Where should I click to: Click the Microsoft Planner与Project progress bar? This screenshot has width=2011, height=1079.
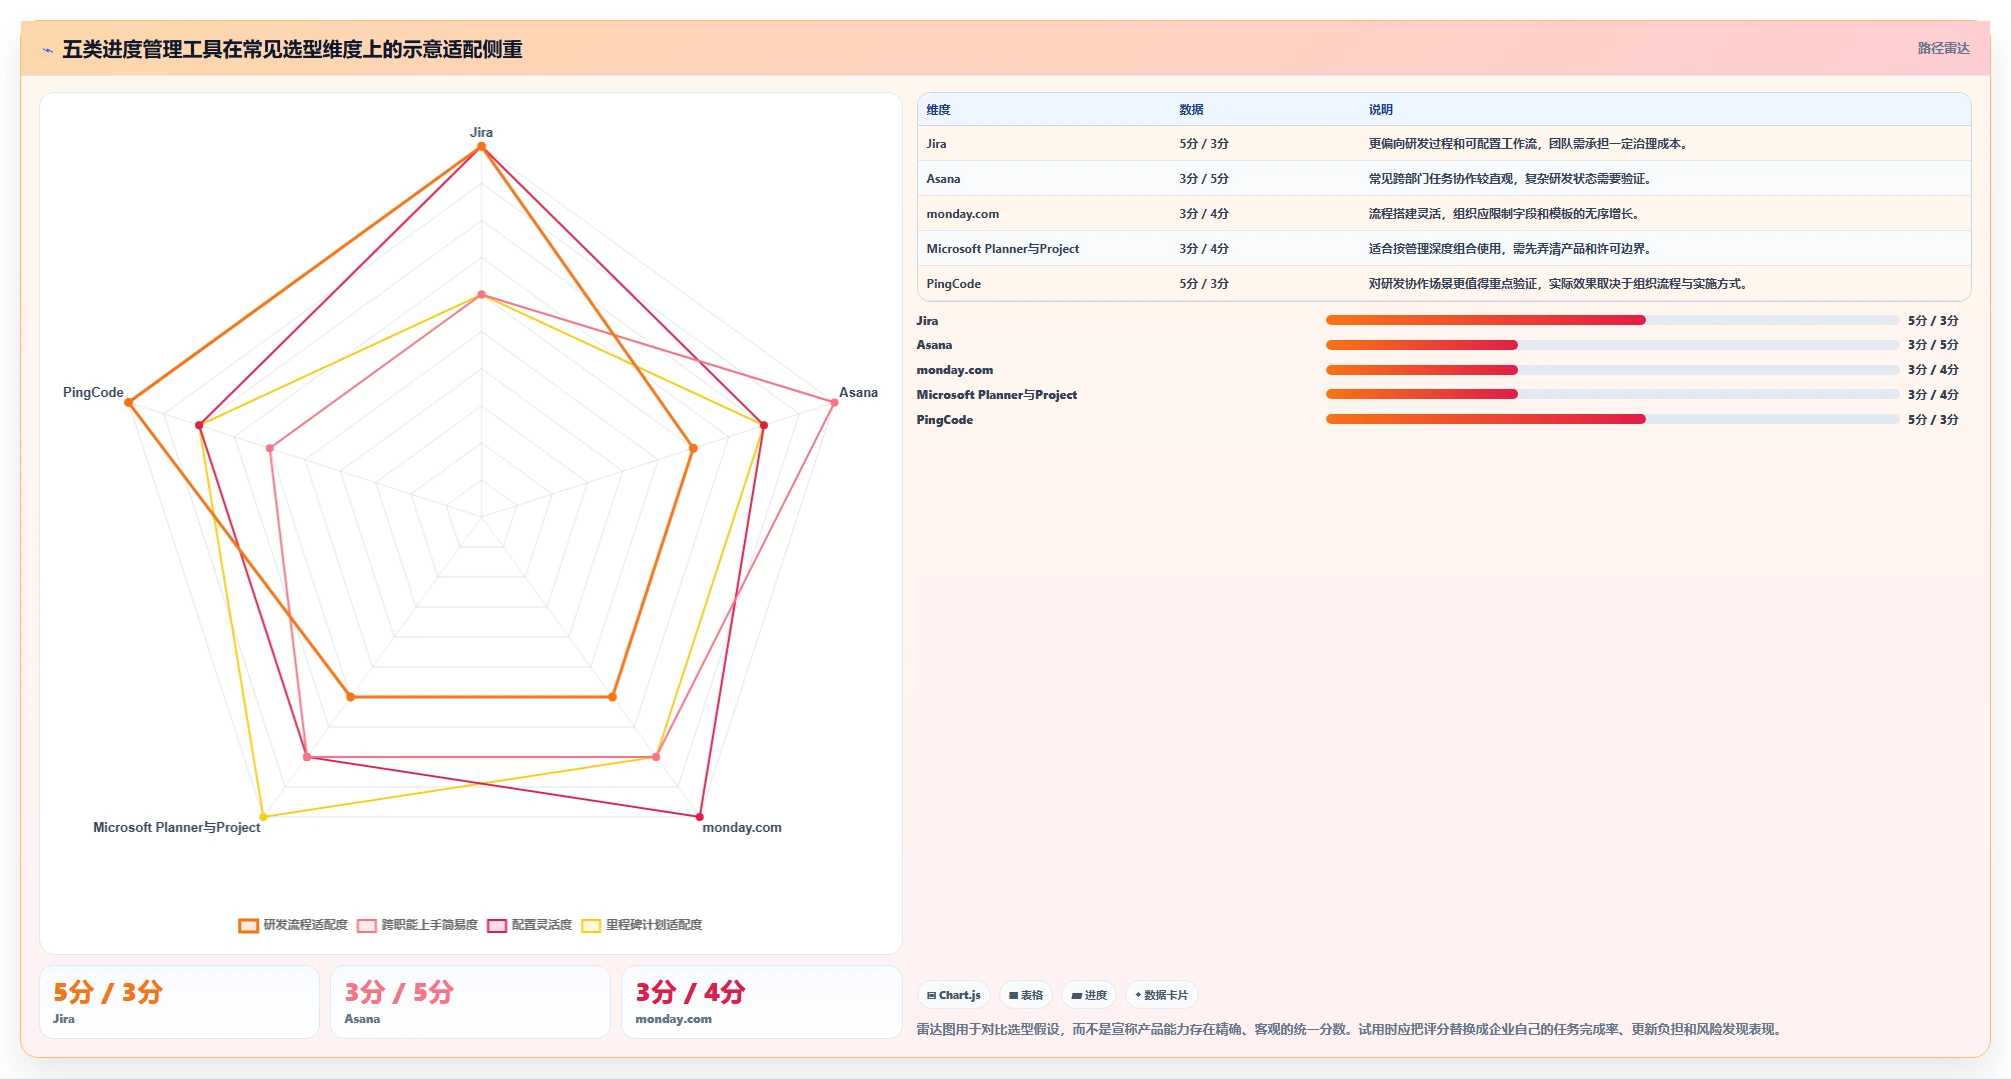(1612, 394)
